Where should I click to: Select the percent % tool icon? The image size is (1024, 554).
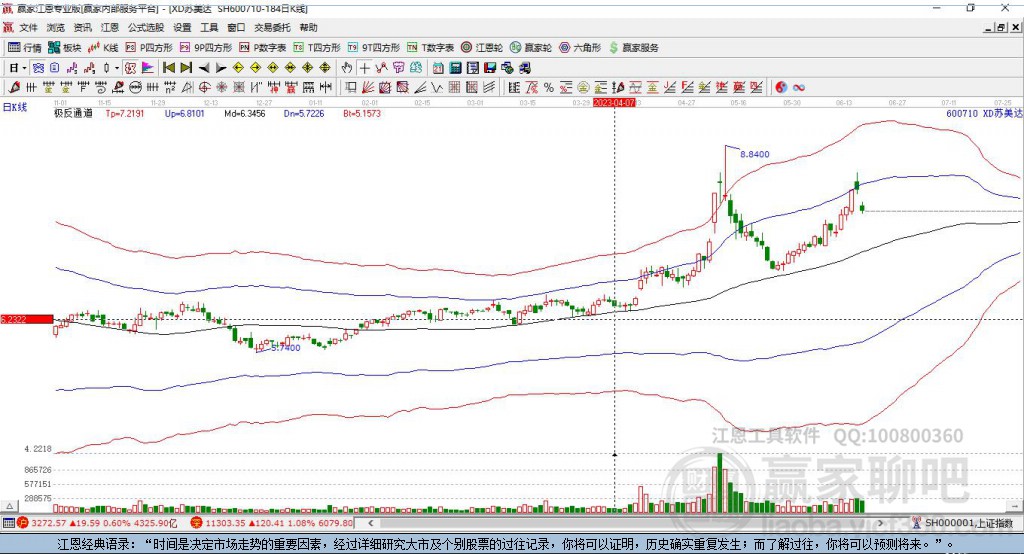tap(549, 87)
